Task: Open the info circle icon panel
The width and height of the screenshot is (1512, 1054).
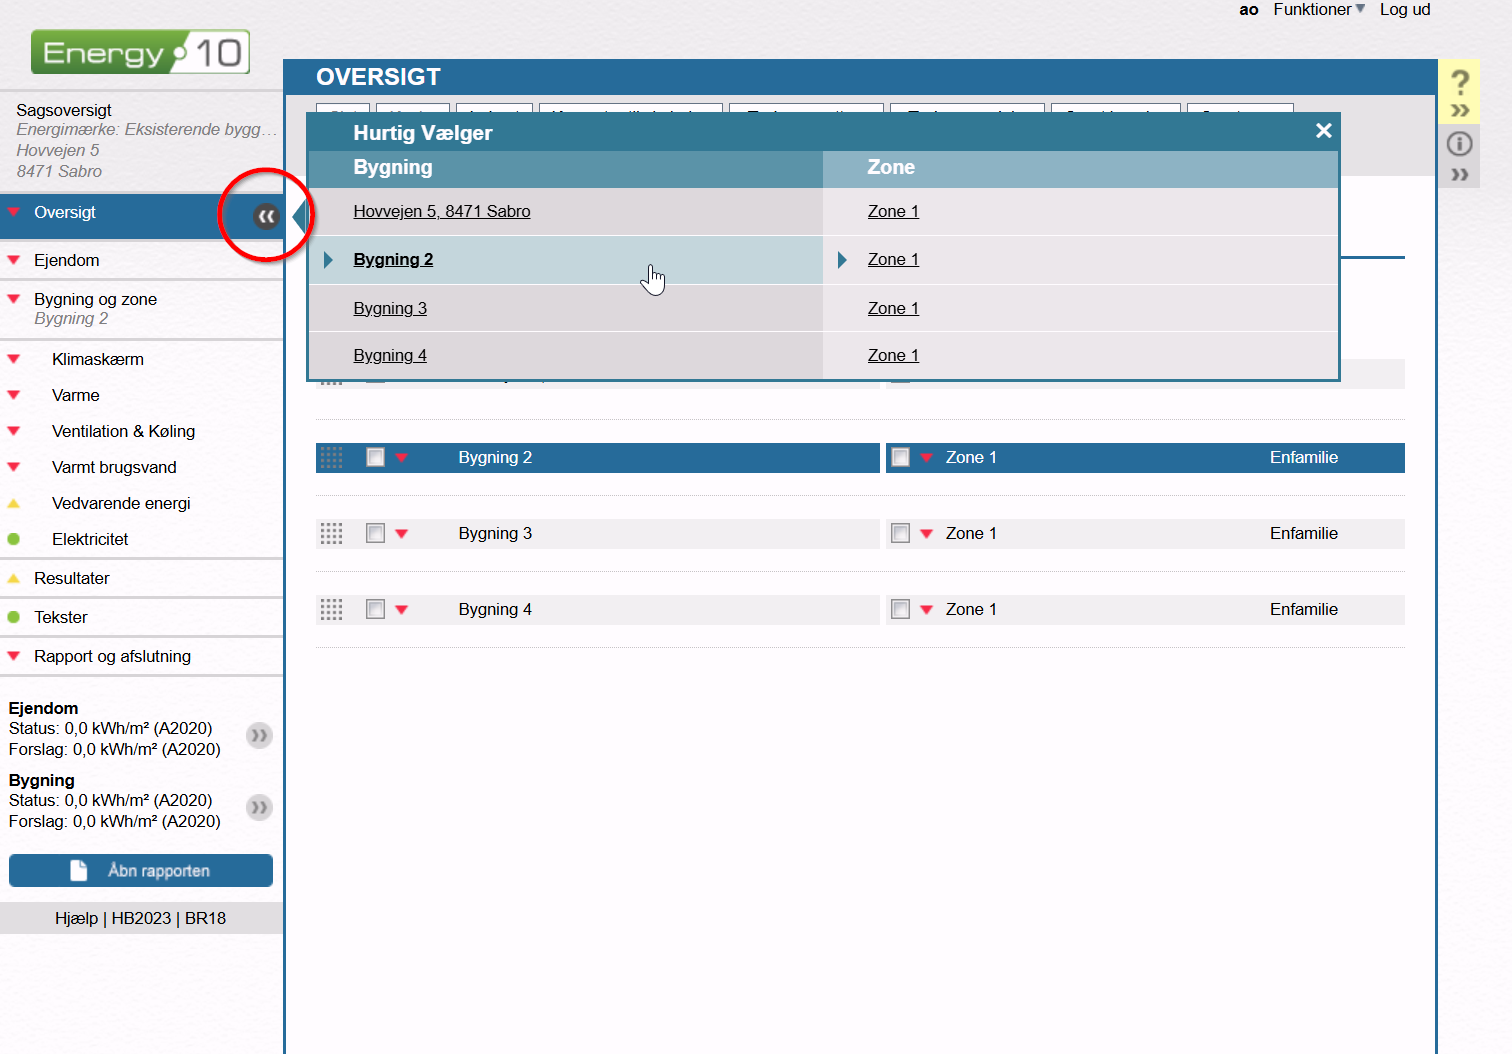Action: (1459, 144)
